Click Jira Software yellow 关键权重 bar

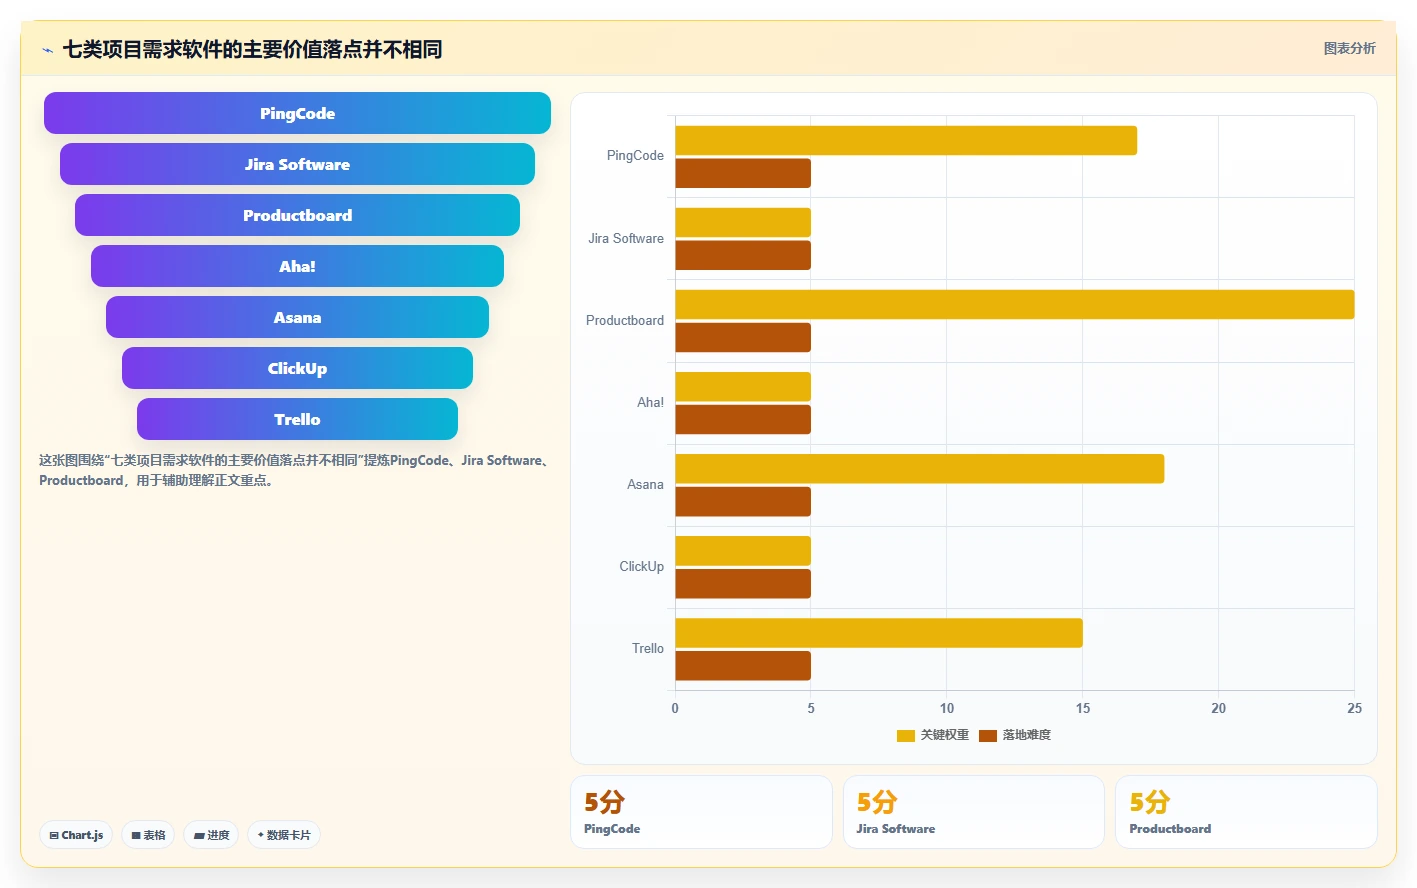[x=743, y=223]
